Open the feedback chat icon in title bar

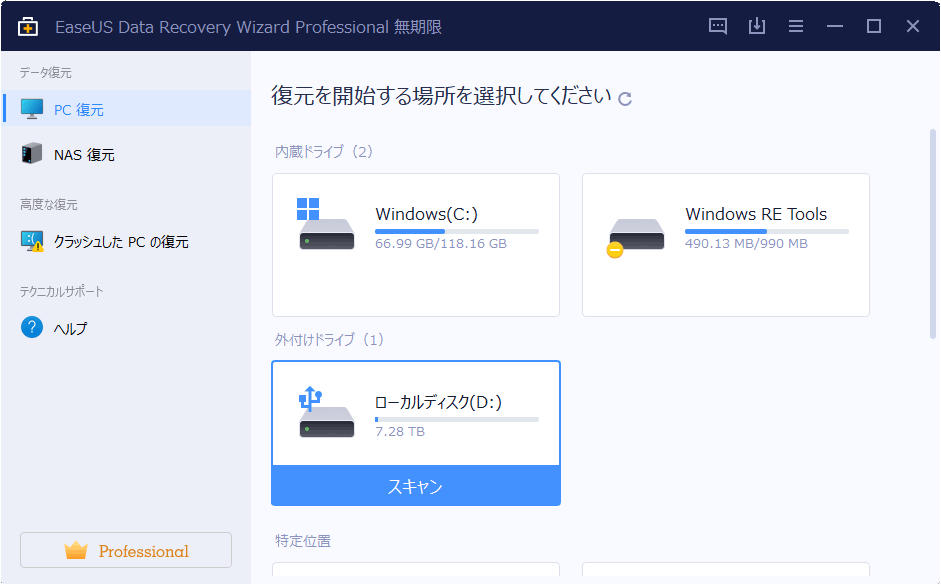coord(718,26)
